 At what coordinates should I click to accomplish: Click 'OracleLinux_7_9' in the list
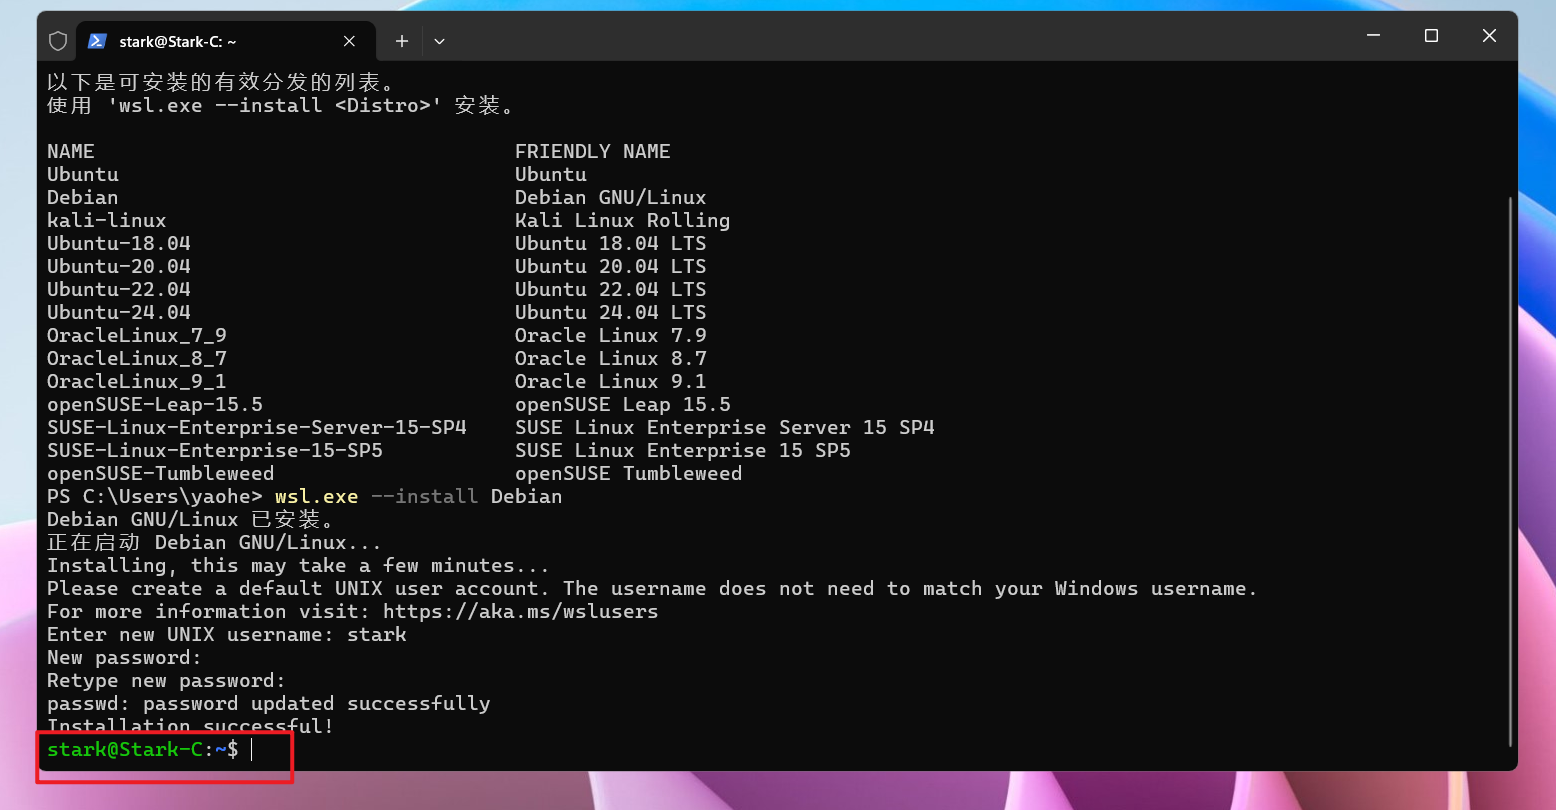pos(137,335)
